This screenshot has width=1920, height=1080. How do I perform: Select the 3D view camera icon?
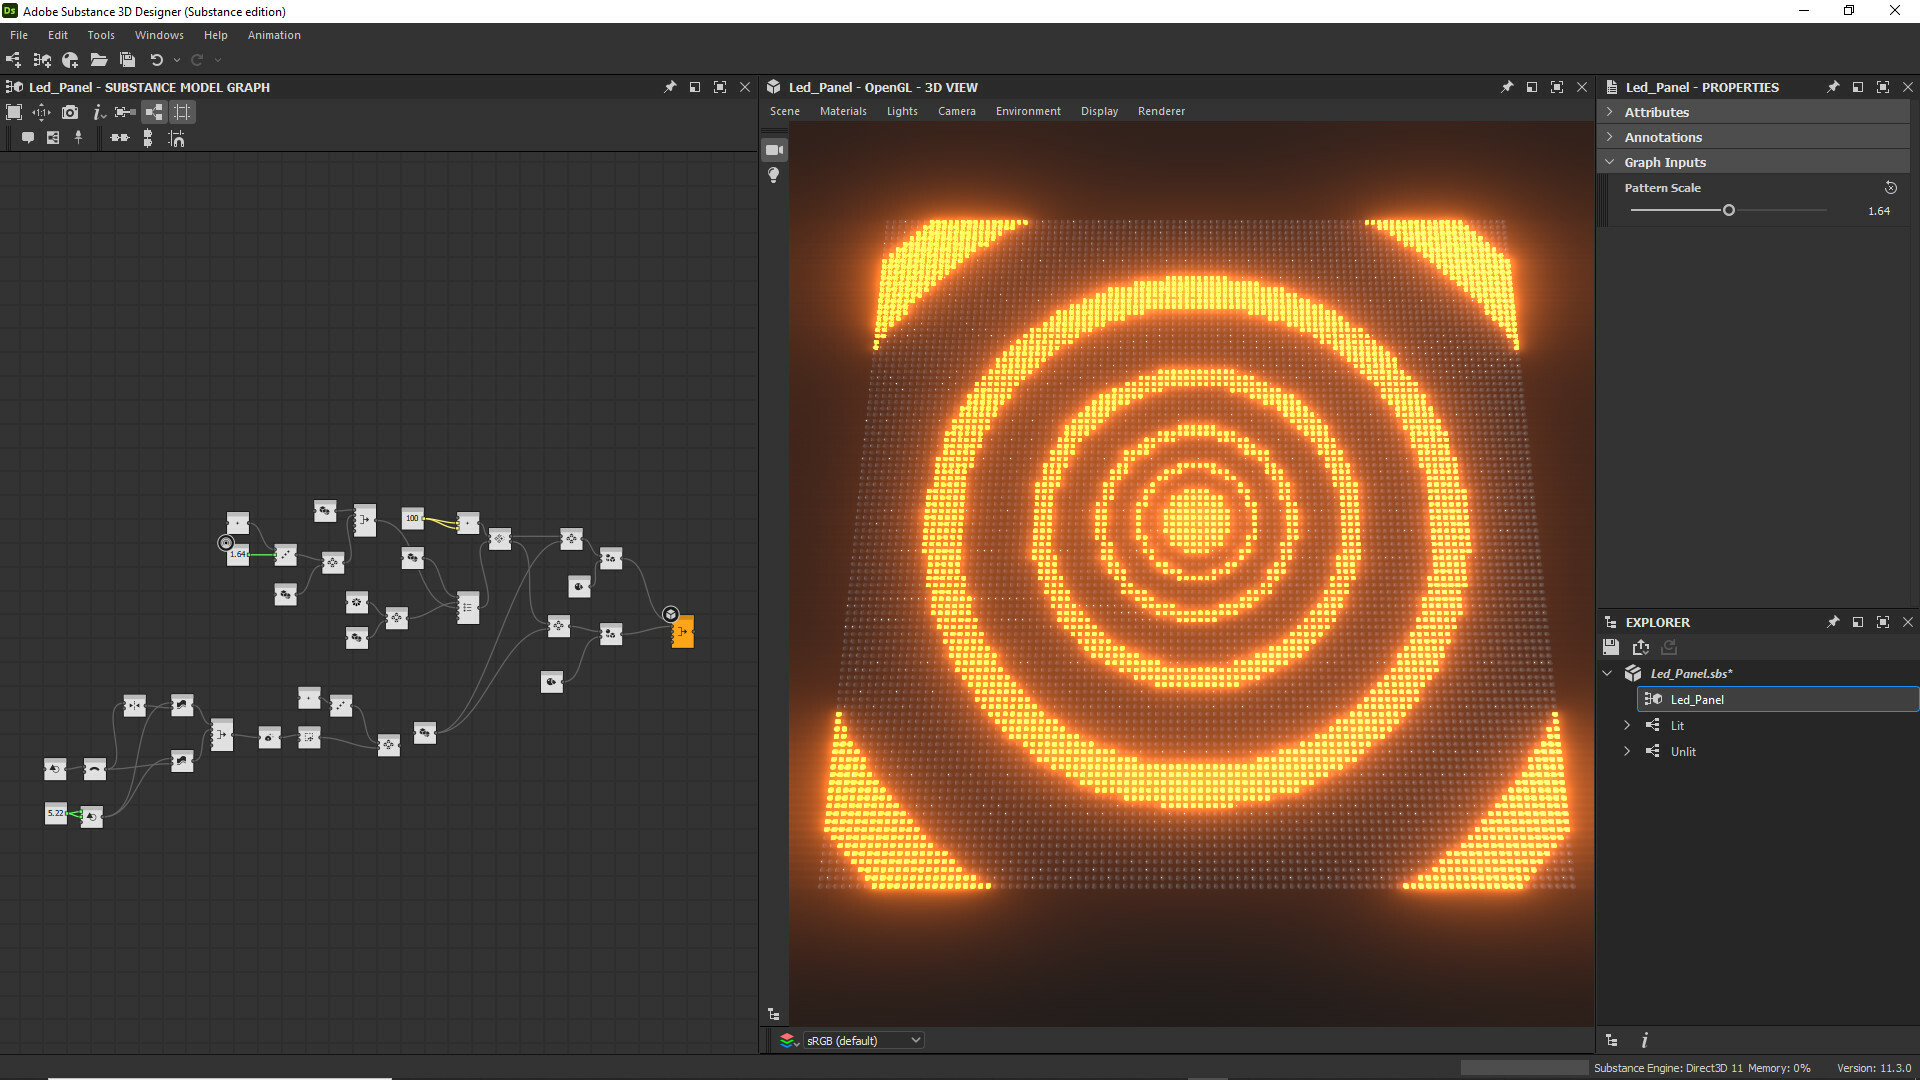point(775,149)
